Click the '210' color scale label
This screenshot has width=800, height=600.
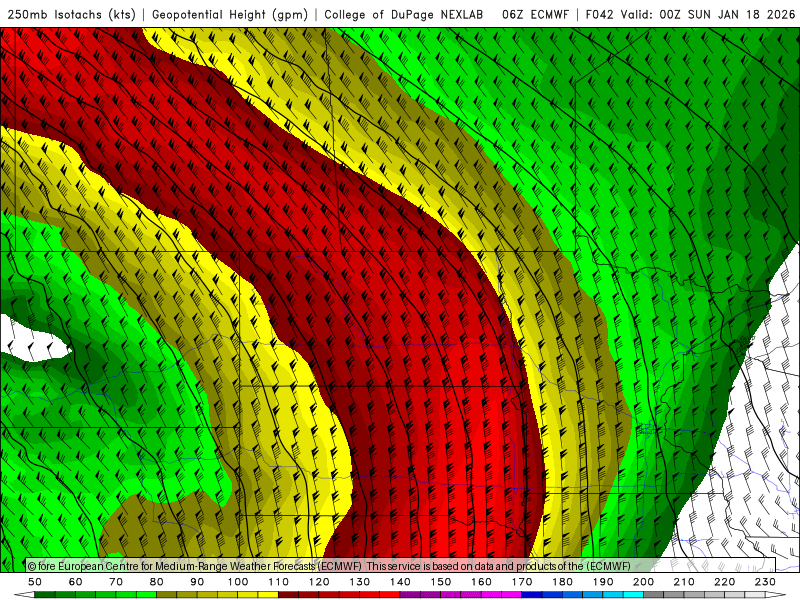[684, 582]
